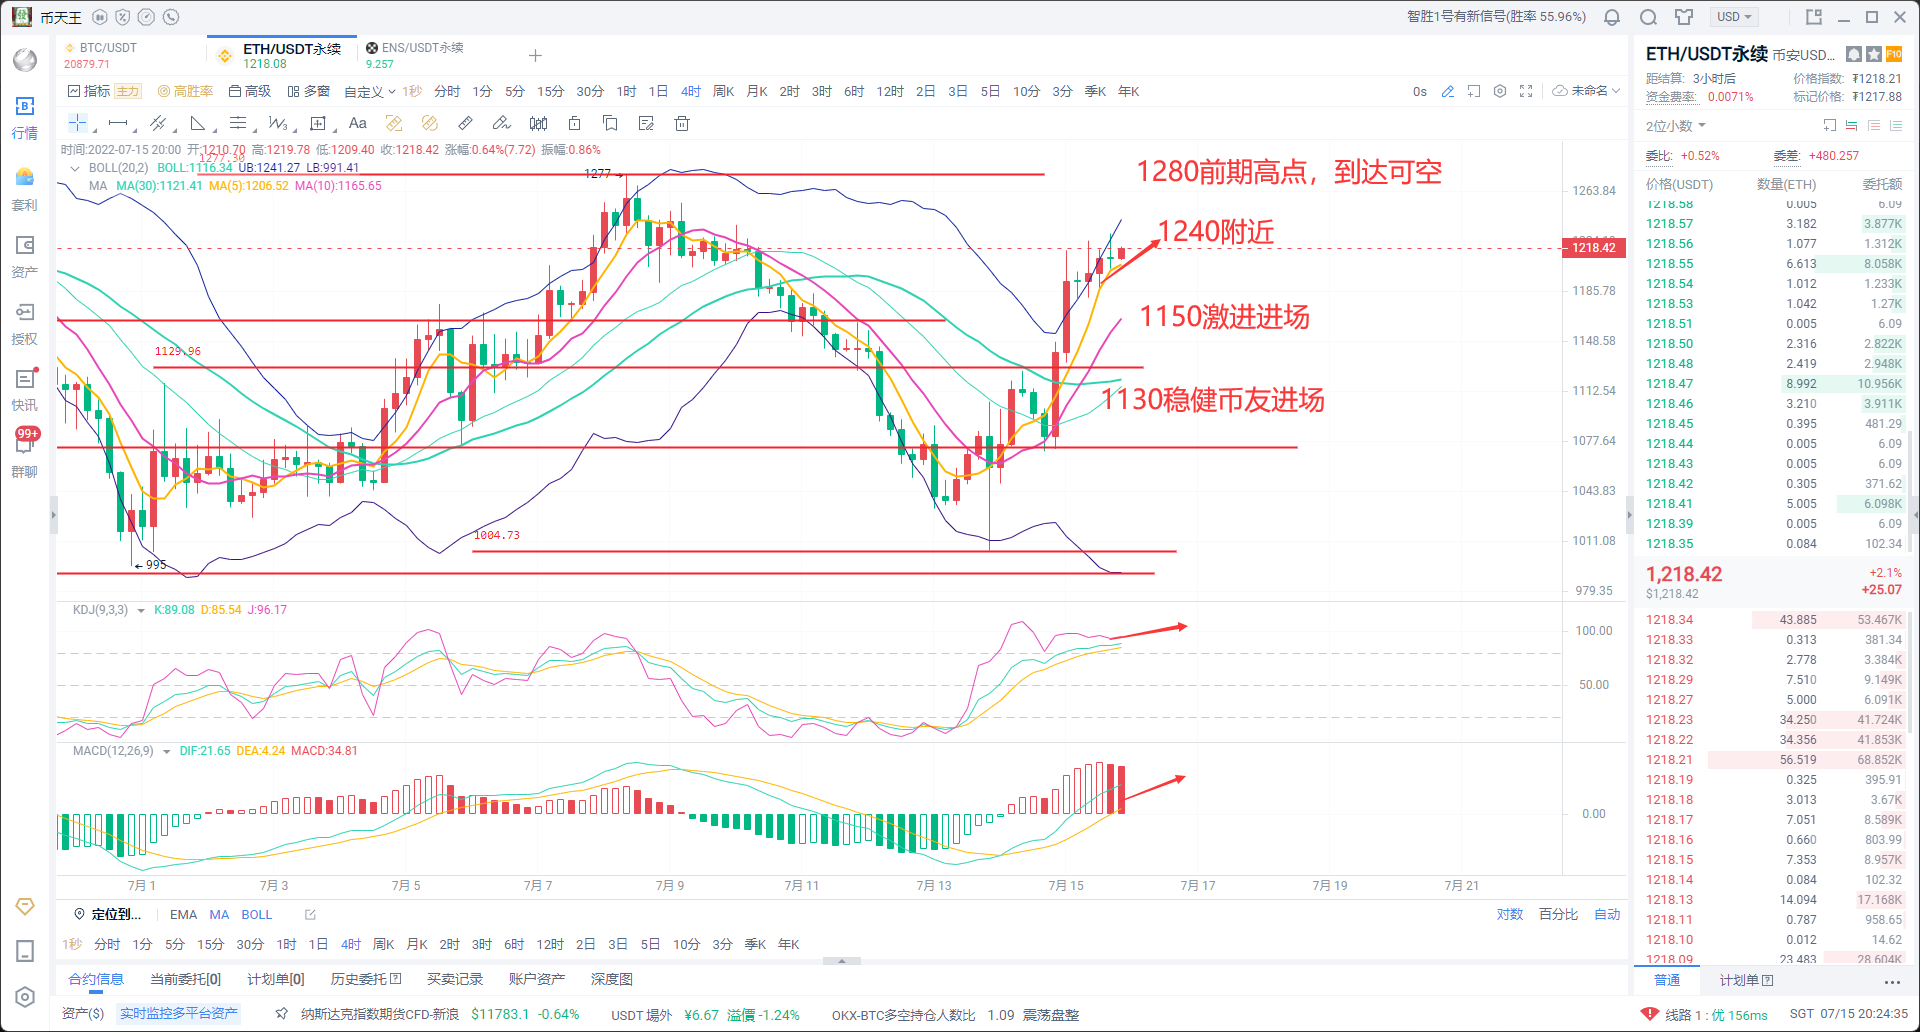
Task: Toggle the price alert bell for ETH/USDT
Action: 1853,54
